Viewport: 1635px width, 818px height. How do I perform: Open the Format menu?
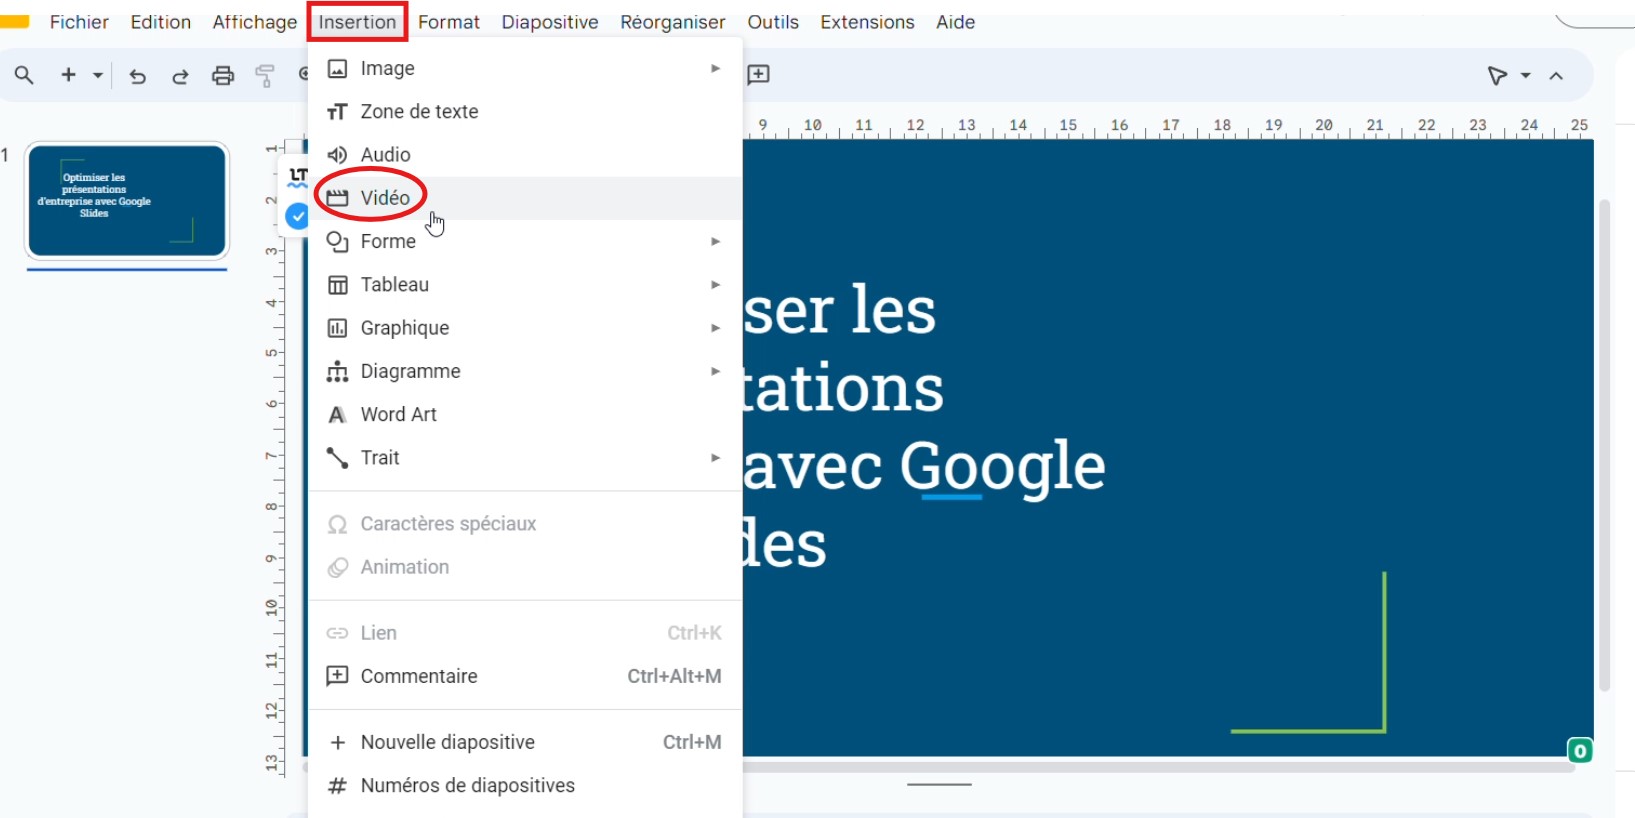449,22
